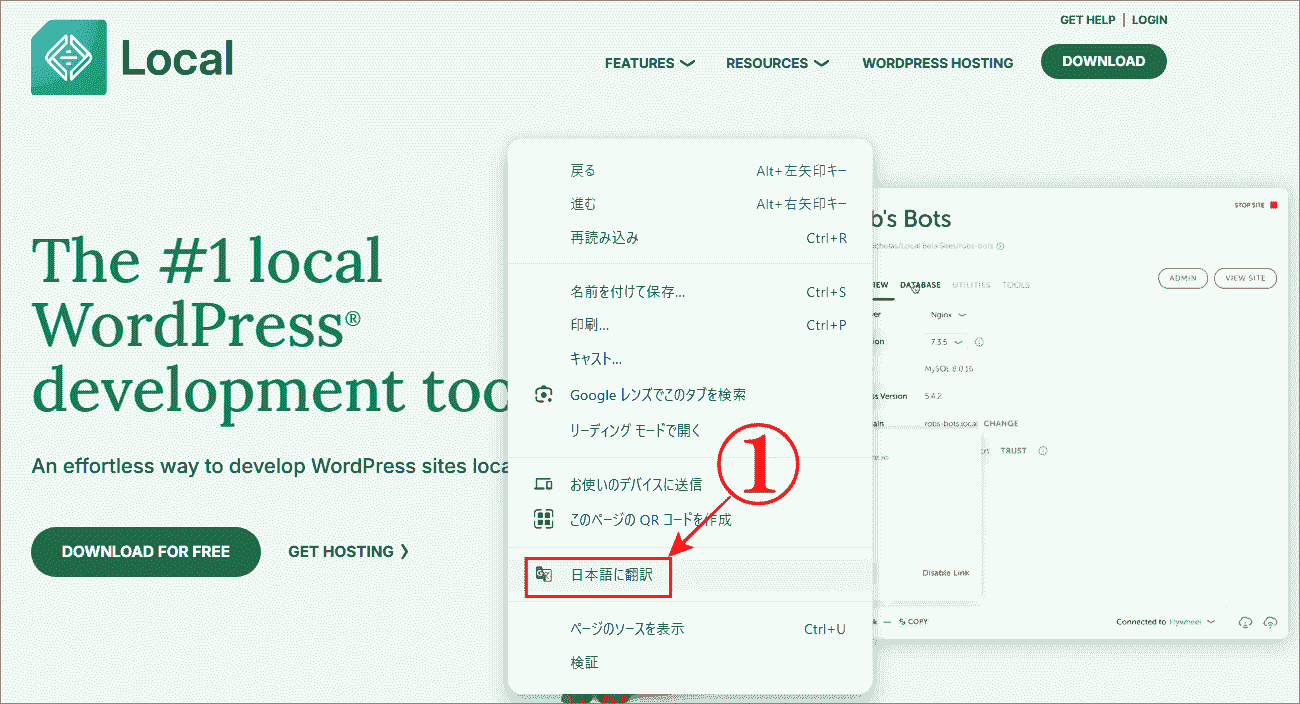Click the cloud push-upload icon

tap(1270, 622)
